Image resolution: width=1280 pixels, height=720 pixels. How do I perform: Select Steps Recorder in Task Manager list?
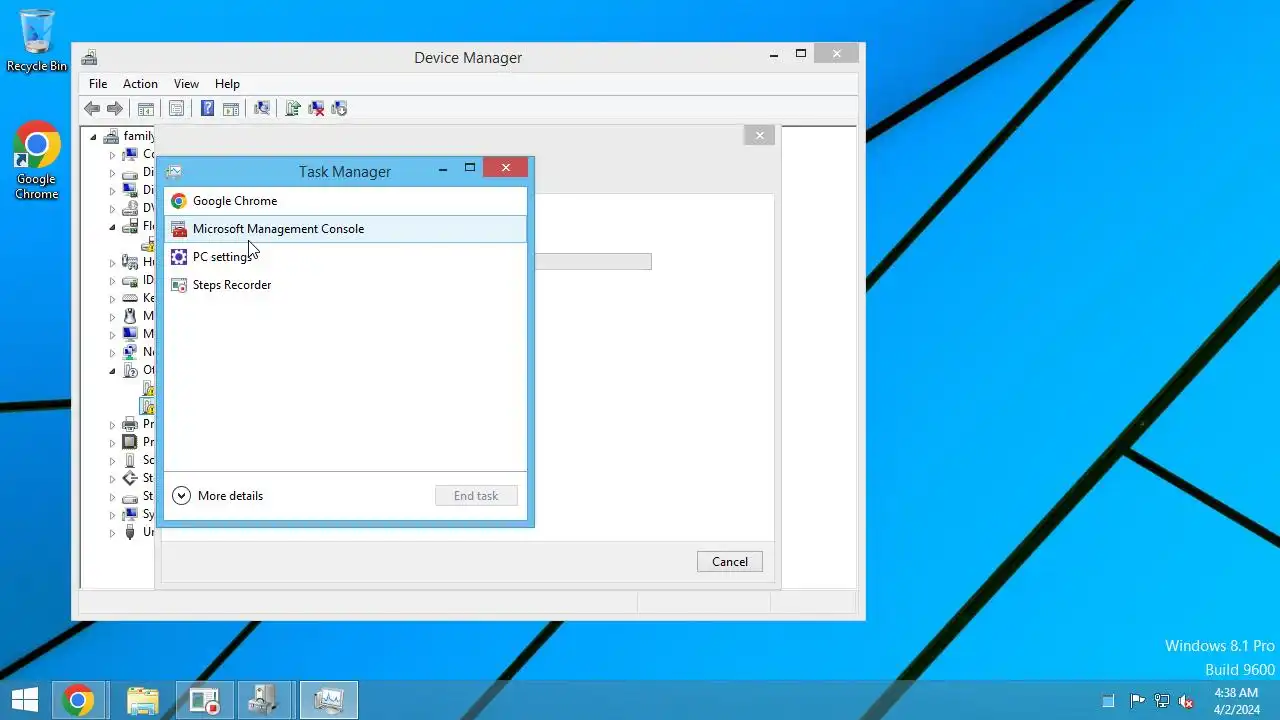pos(345,285)
